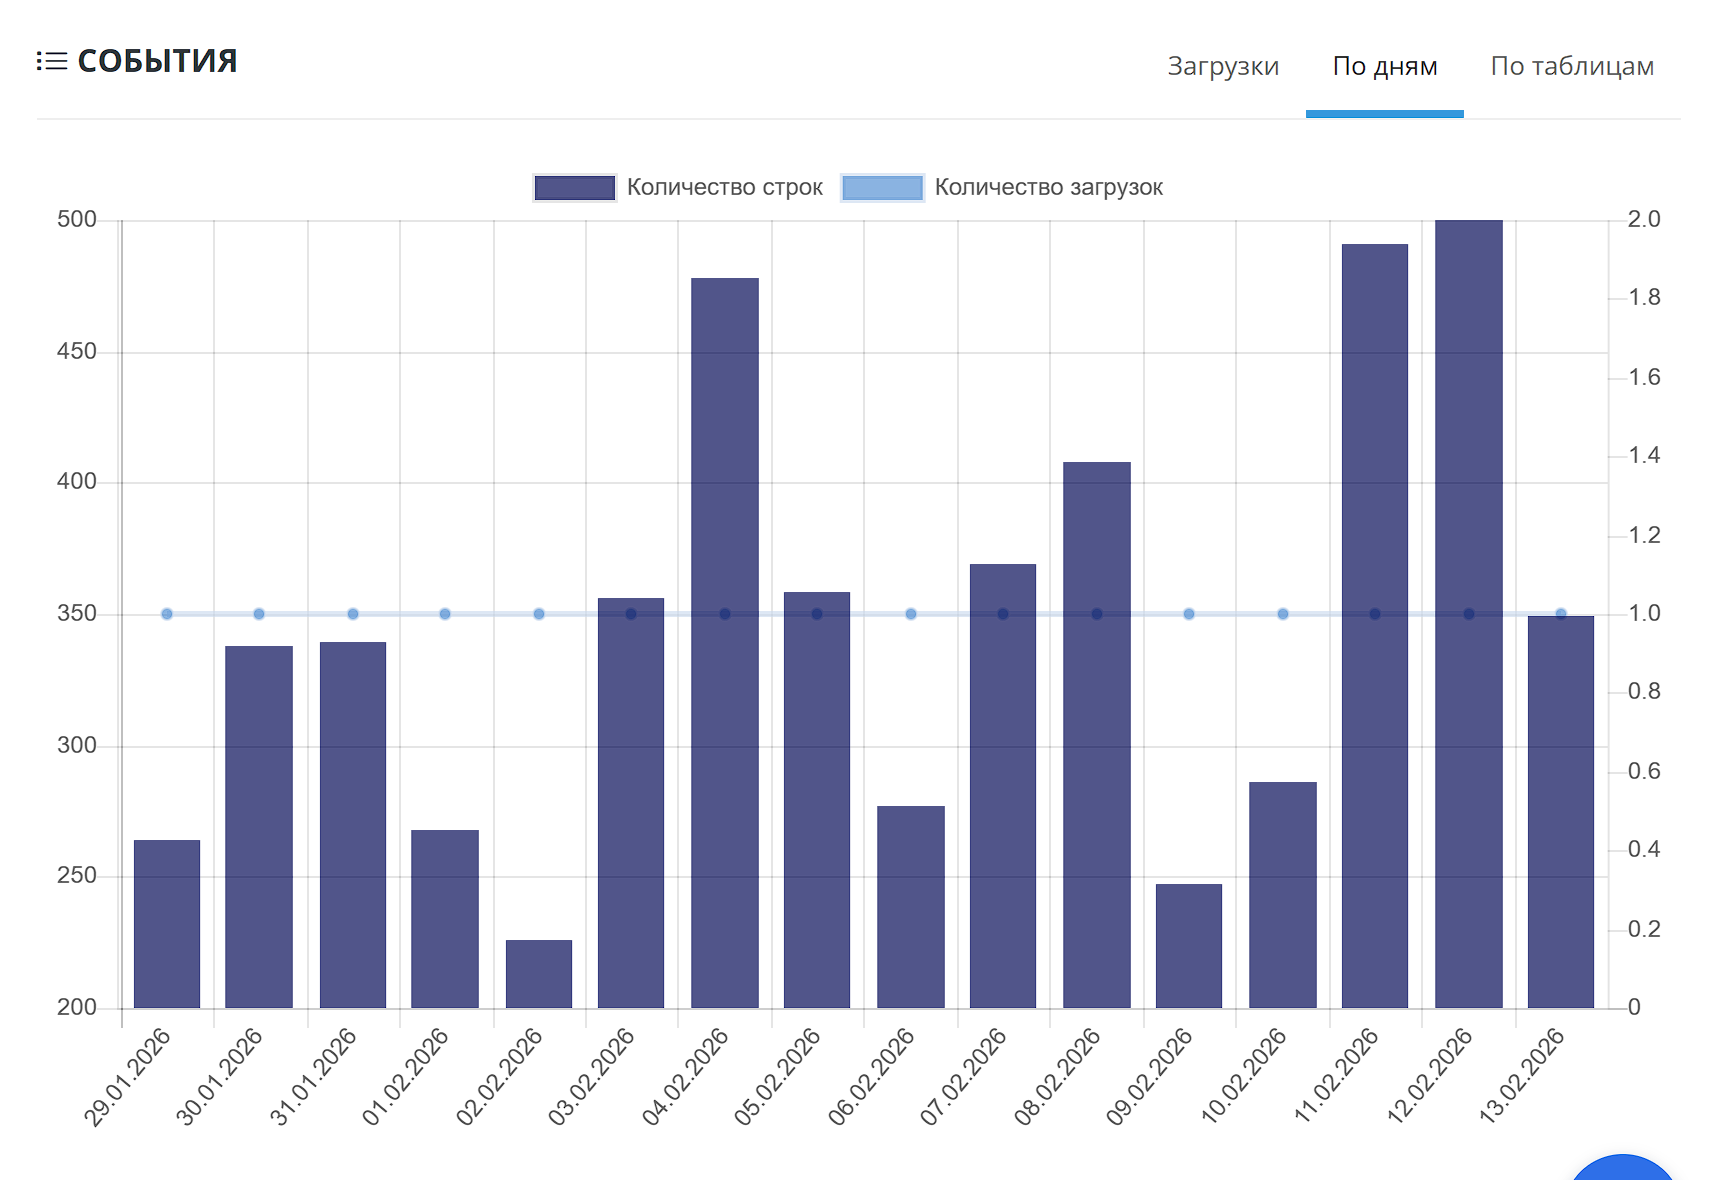Image resolution: width=1713 pixels, height=1180 pixels.
Task: Click the 05.02.2026 axis date label
Action: tap(778, 1078)
